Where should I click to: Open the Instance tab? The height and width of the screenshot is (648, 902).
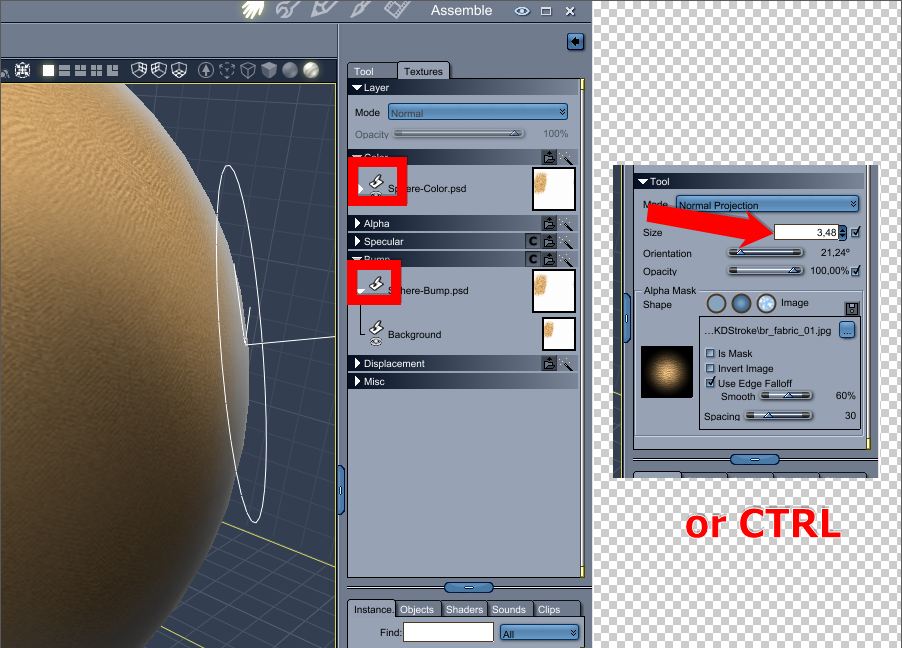372,609
